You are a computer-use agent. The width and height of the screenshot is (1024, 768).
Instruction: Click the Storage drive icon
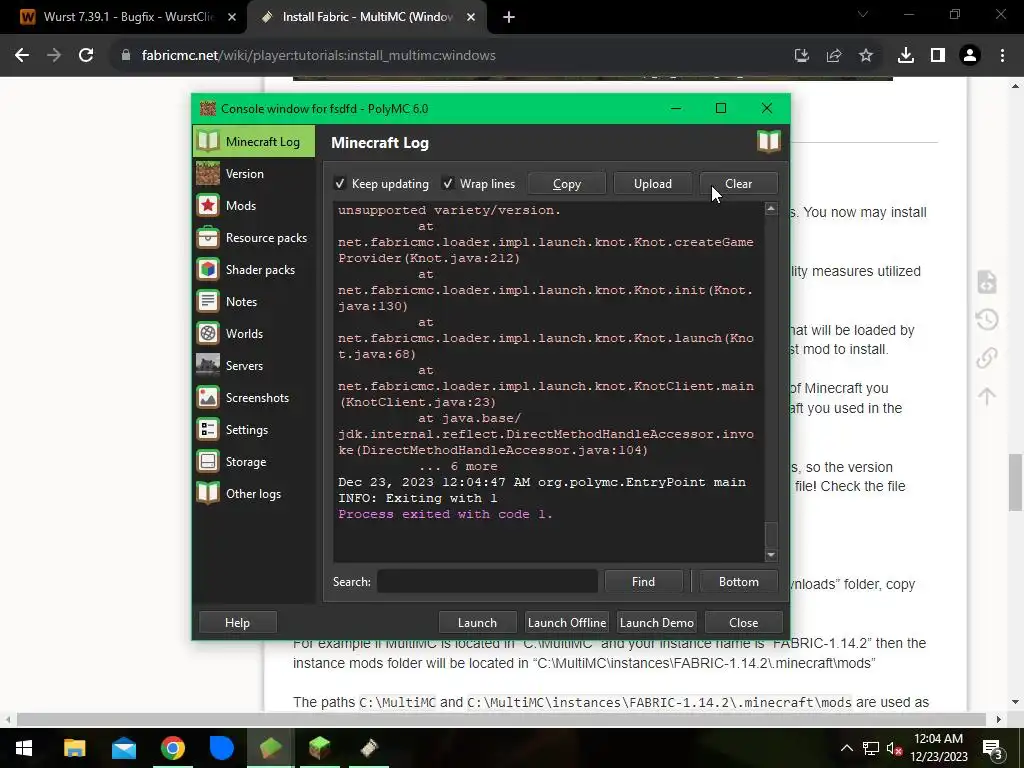(208, 462)
